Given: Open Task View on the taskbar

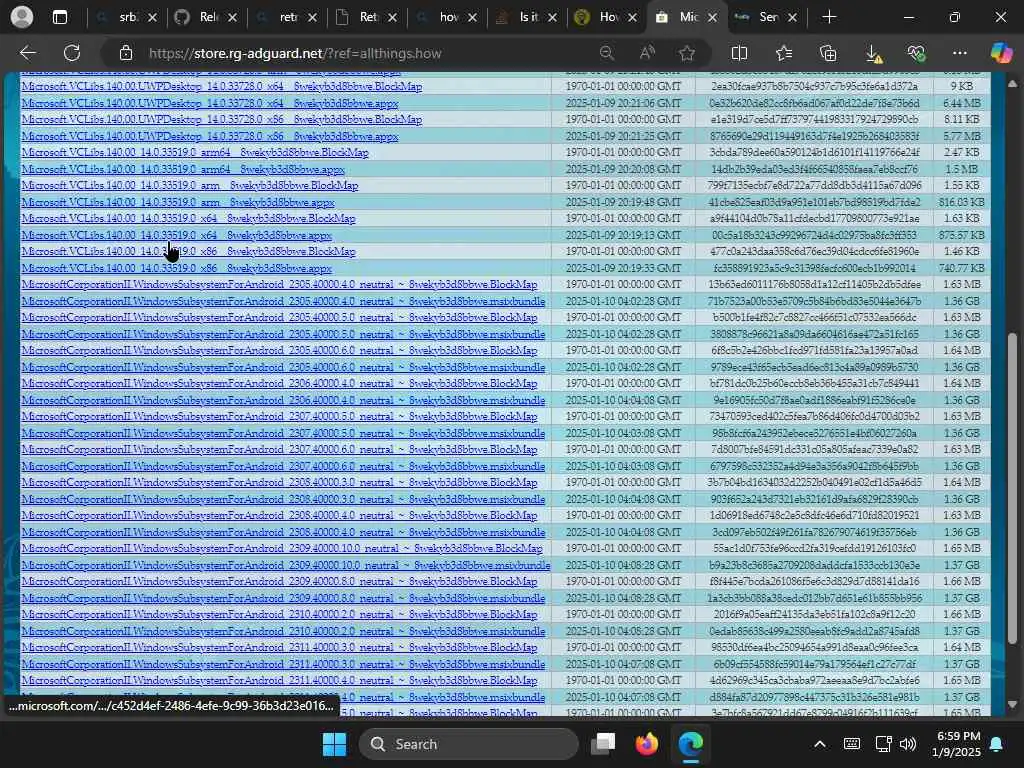Looking at the screenshot, I should tap(603, 744).
